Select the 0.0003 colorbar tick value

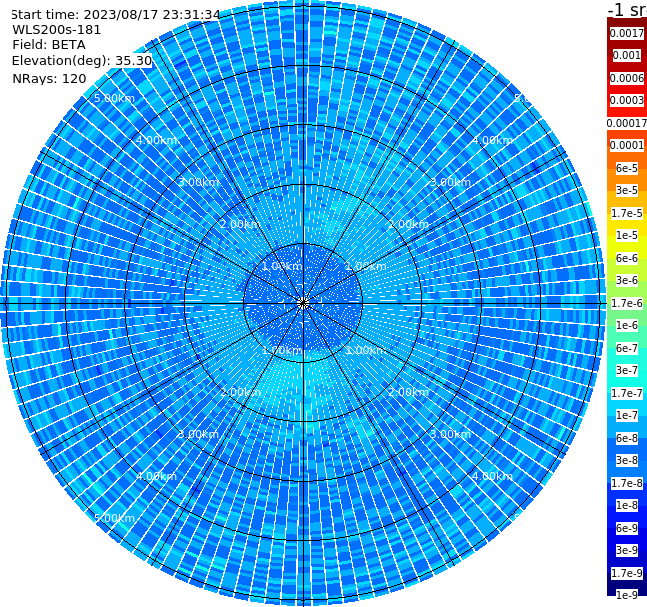(x=627, y=100)
